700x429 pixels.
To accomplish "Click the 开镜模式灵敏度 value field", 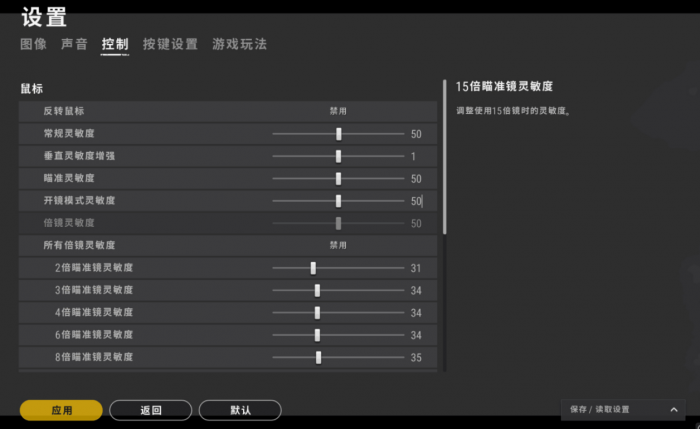I will pos(417,201).
